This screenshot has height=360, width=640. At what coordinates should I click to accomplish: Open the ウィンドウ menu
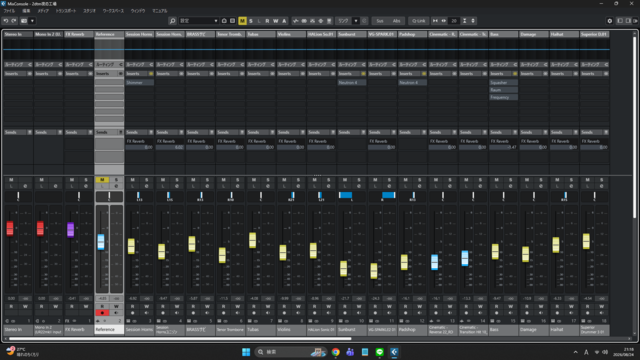[x=138, y=11]
